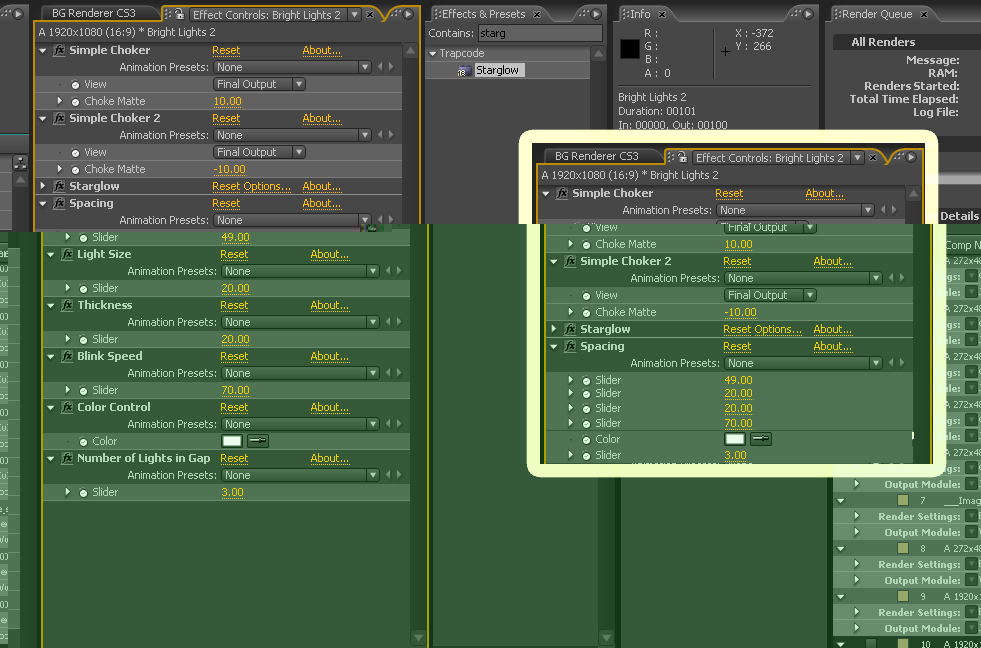This screenshot has height=648, width=981.
Task: Open About for the Thickness effect
Action: [x=330, y=305]
